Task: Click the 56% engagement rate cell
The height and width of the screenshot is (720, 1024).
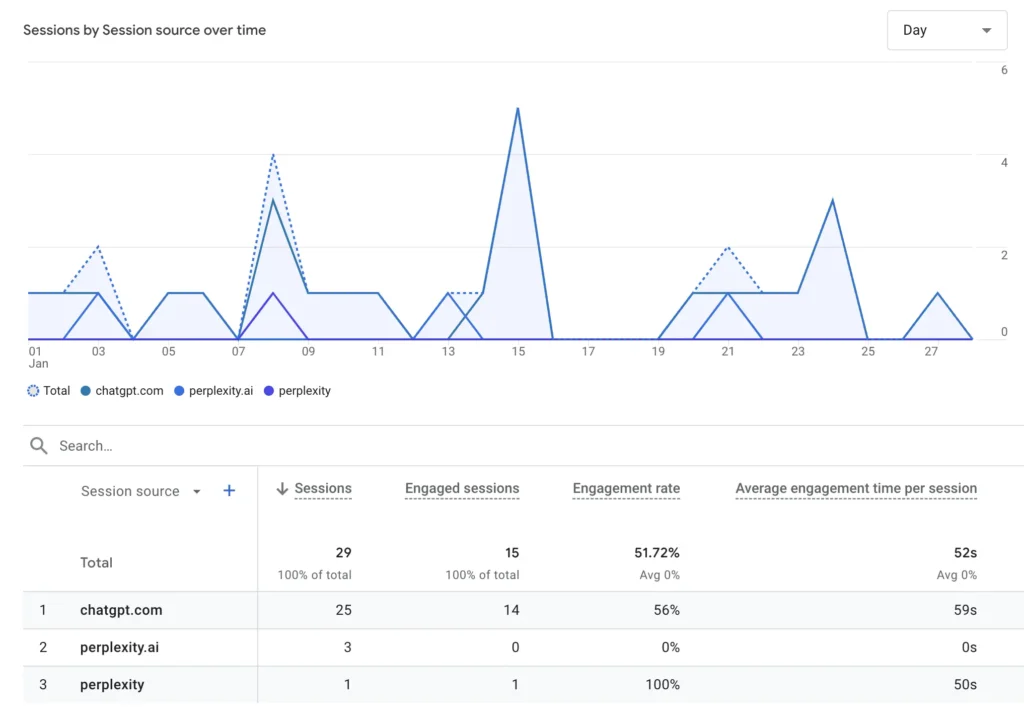Action: pyautogui.click(x=666, y=610)
